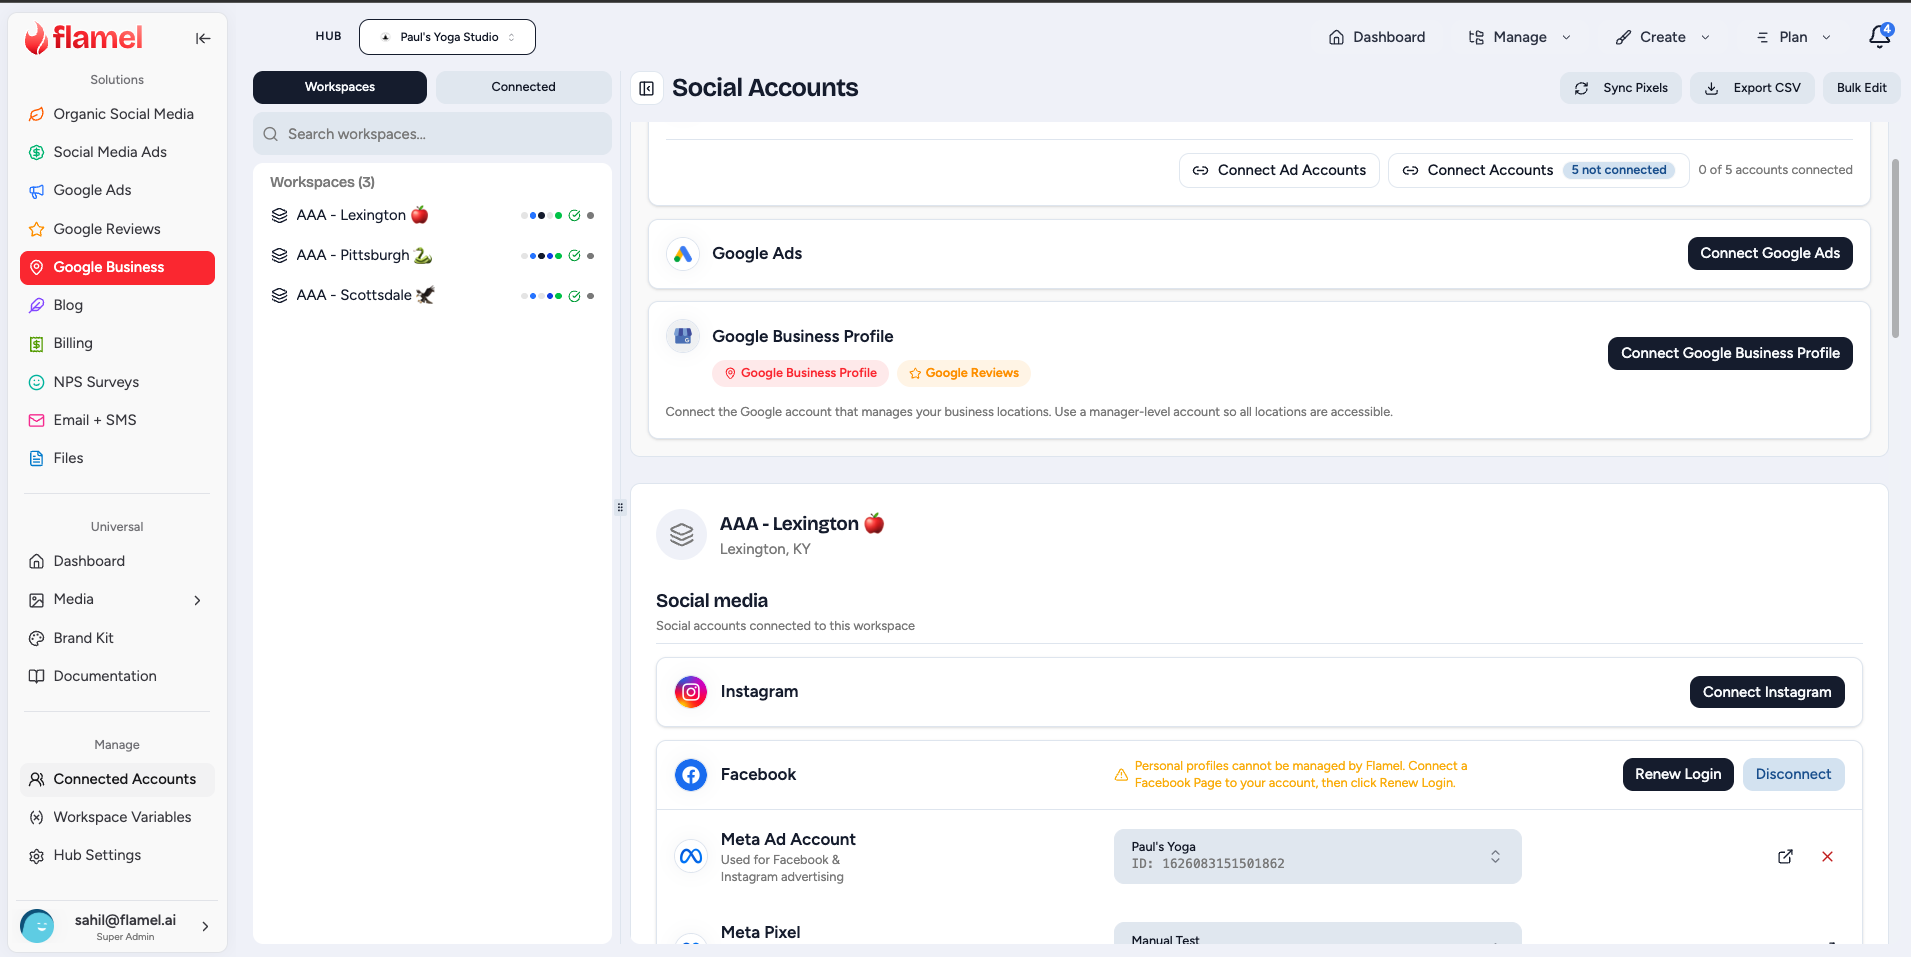The width and height of the screenshot is (1911, 957).
Task: Open Billing section
Action: click(117, 343)
